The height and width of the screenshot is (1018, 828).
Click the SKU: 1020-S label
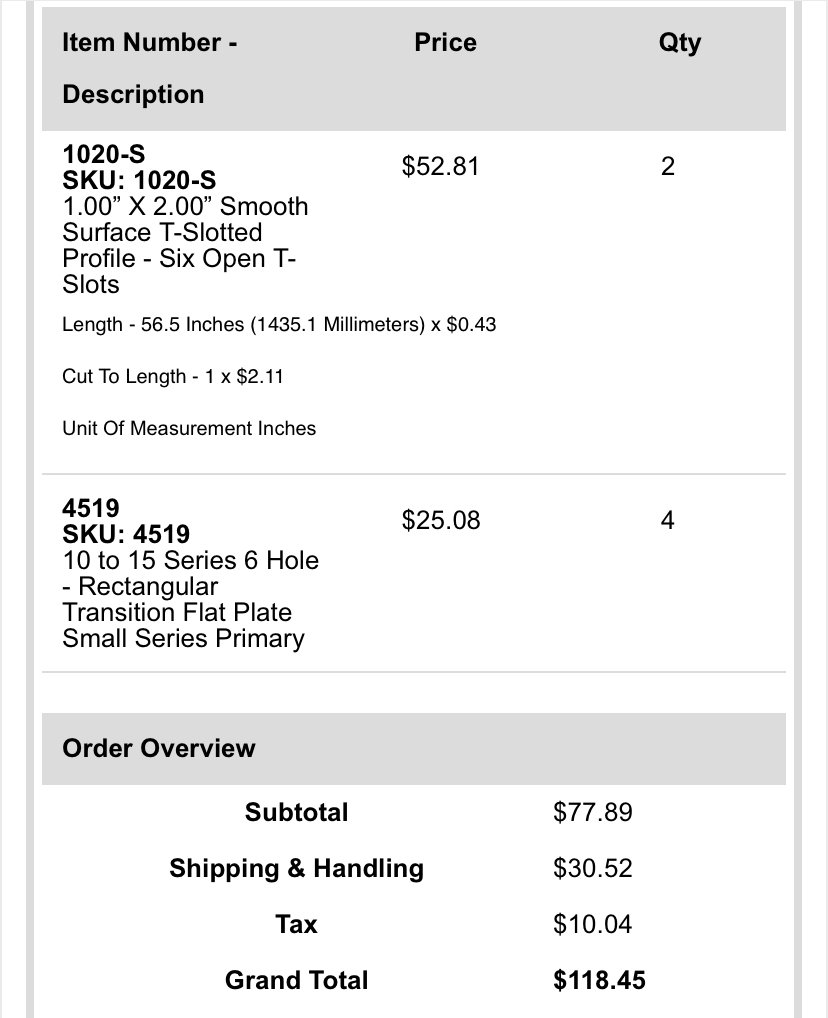[139, 180]
